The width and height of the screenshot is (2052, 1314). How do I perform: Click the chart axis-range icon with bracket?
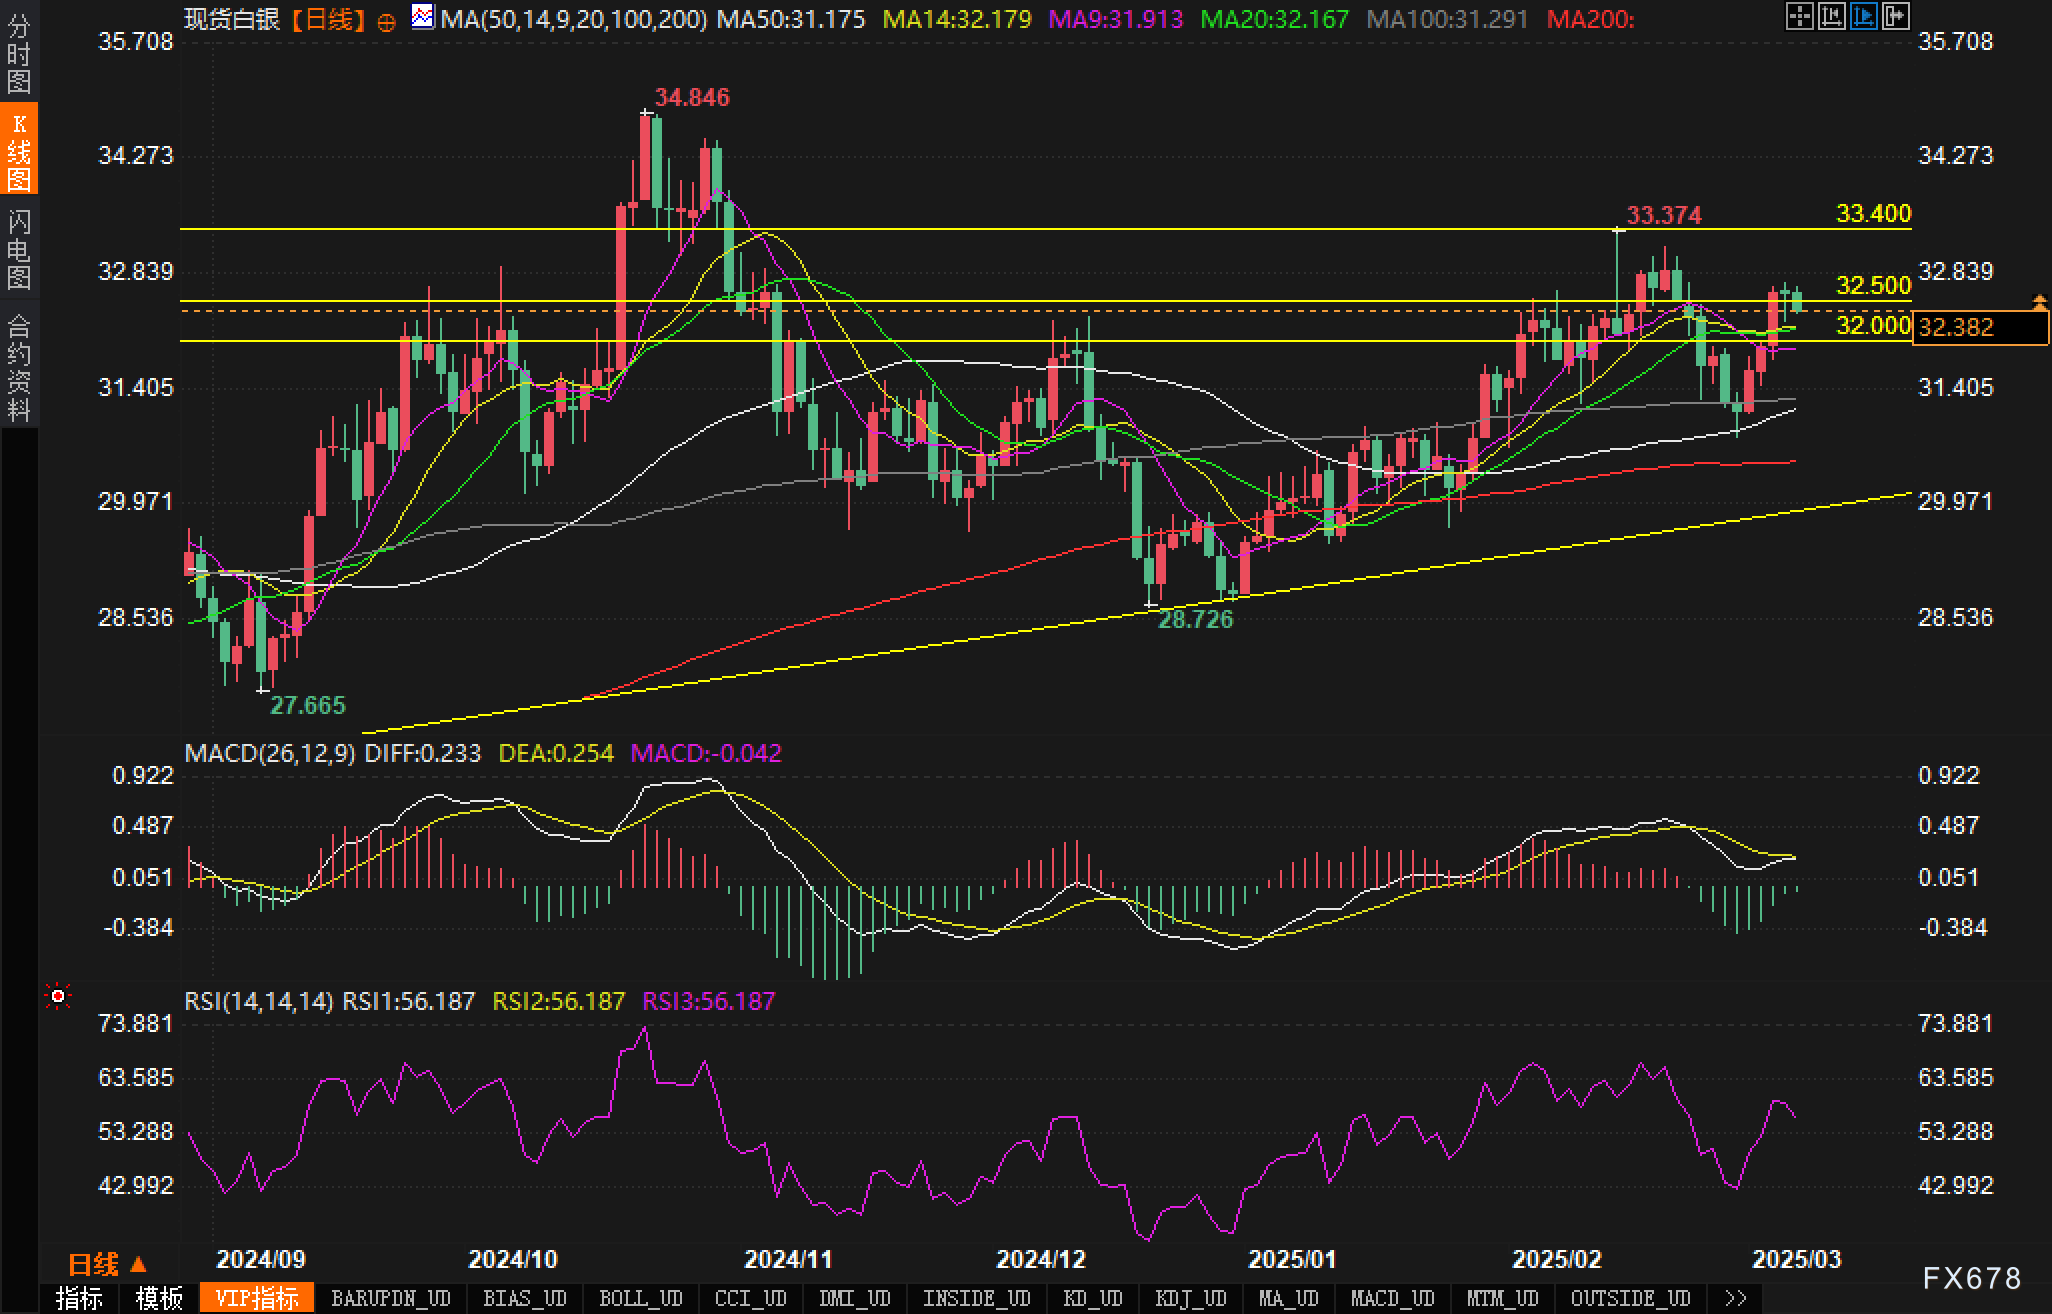click(1831, 16)
